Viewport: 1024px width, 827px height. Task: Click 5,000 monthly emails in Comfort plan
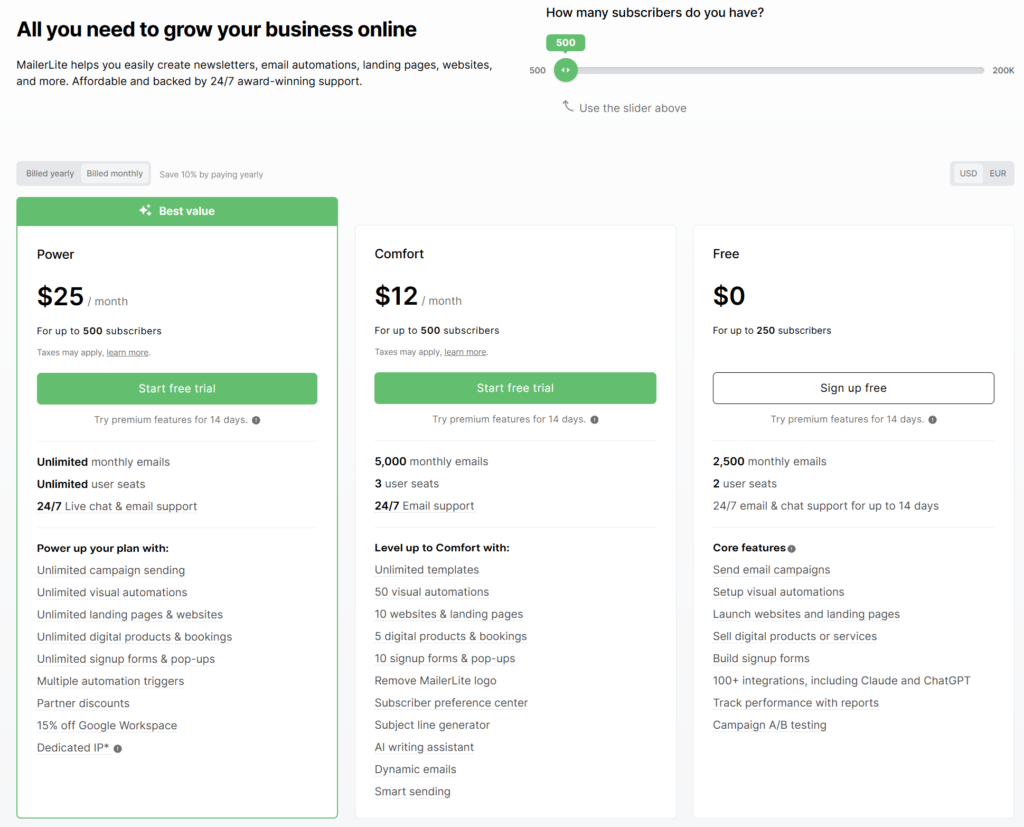(431, 461)
